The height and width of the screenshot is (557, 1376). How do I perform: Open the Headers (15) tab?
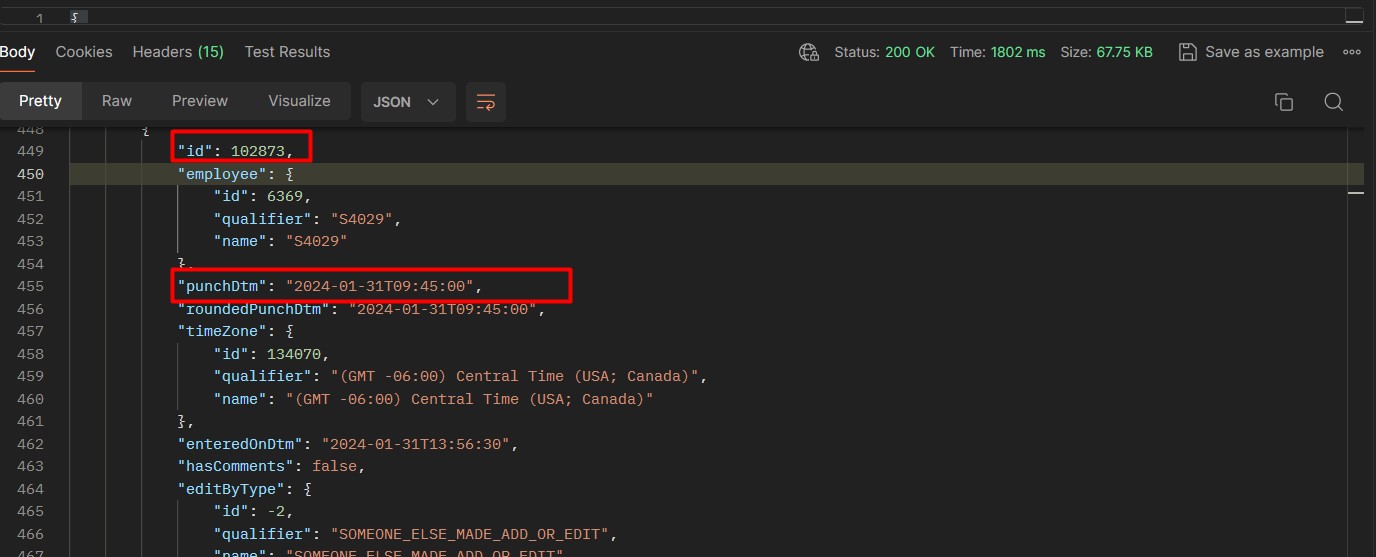click(178, 52)
